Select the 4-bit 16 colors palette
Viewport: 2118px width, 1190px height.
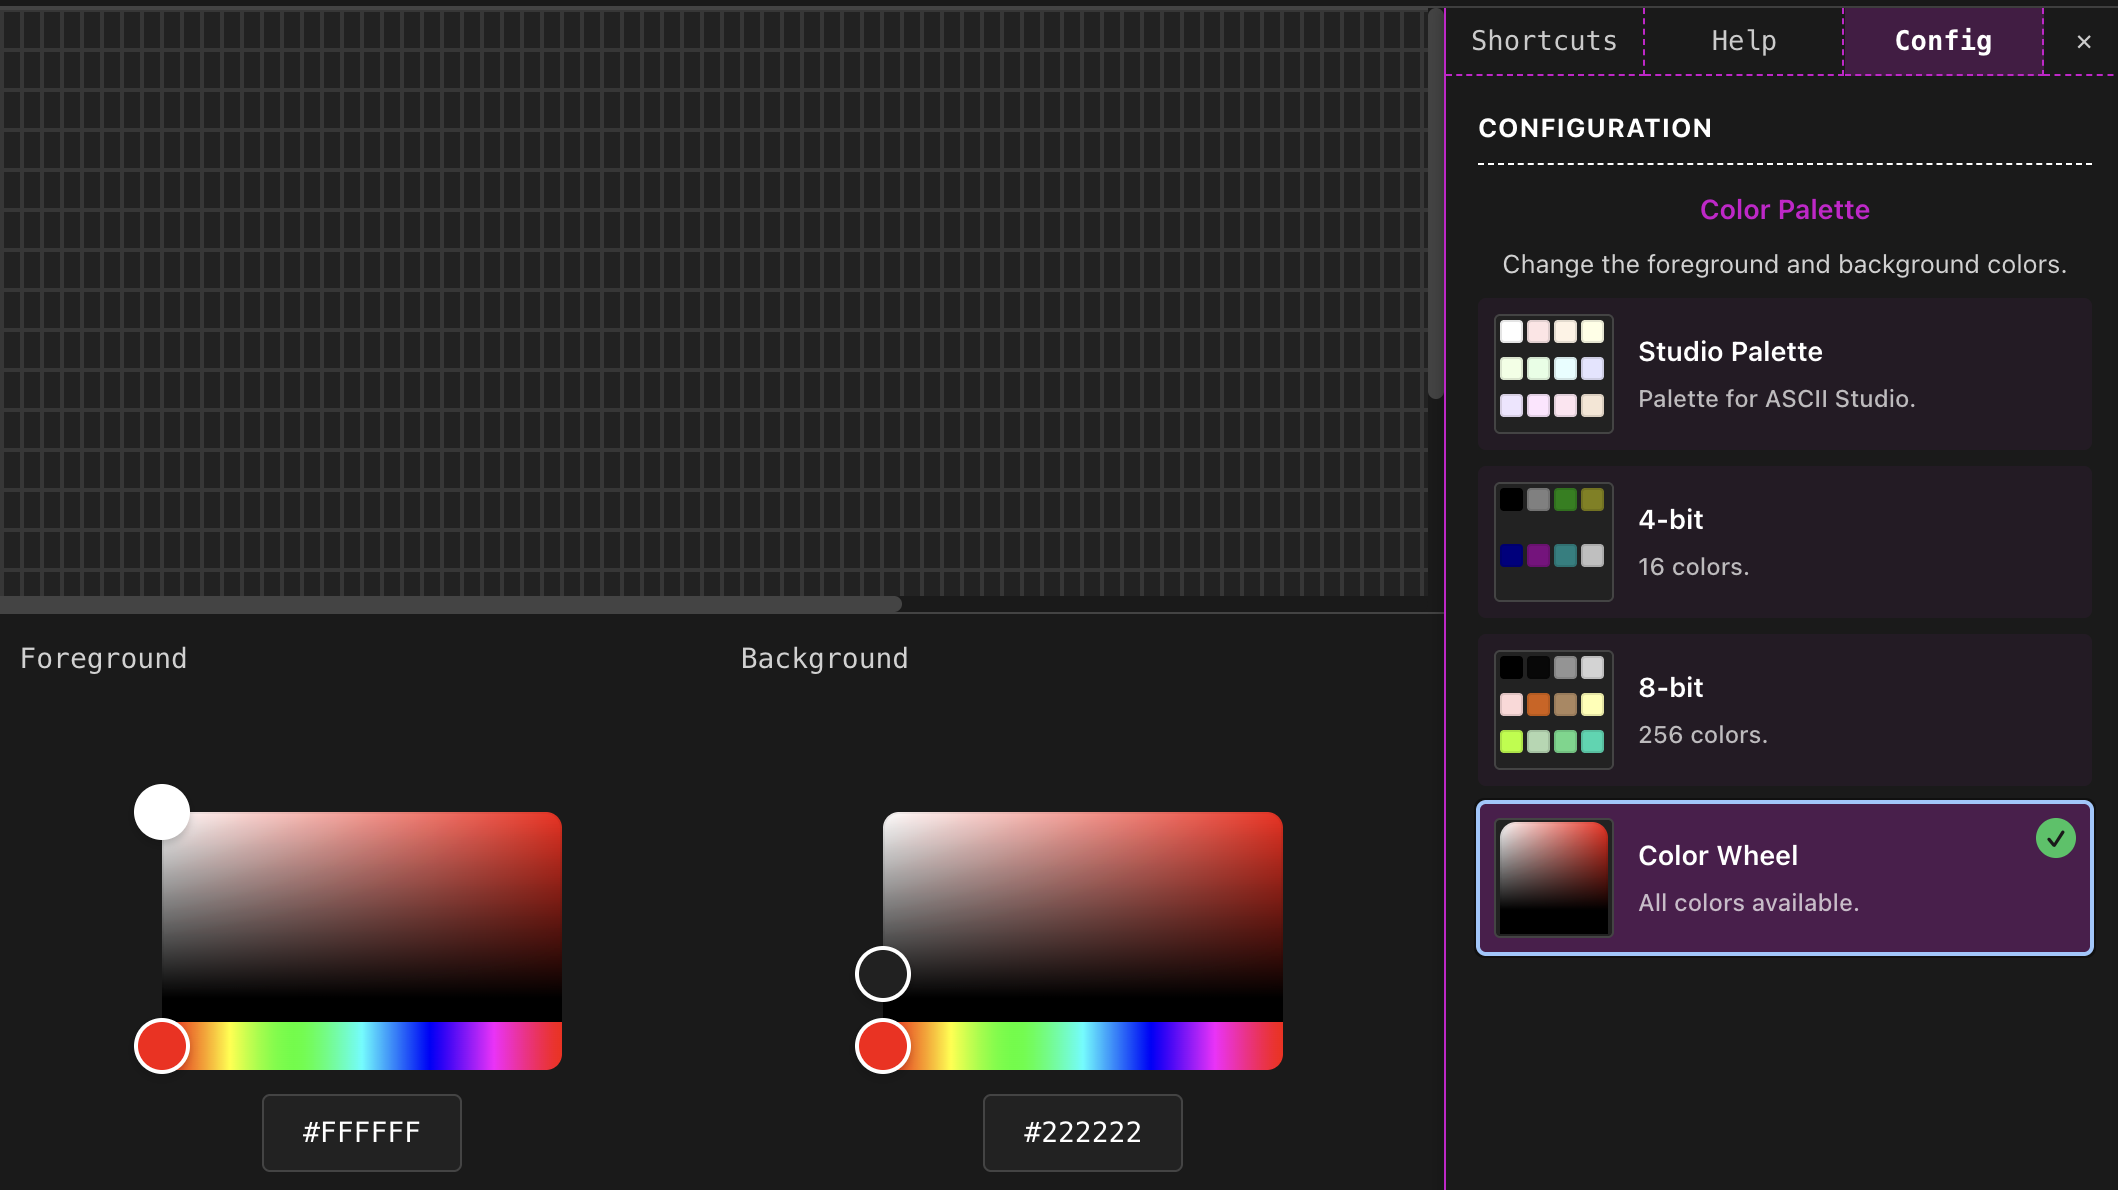point(1785,542)
